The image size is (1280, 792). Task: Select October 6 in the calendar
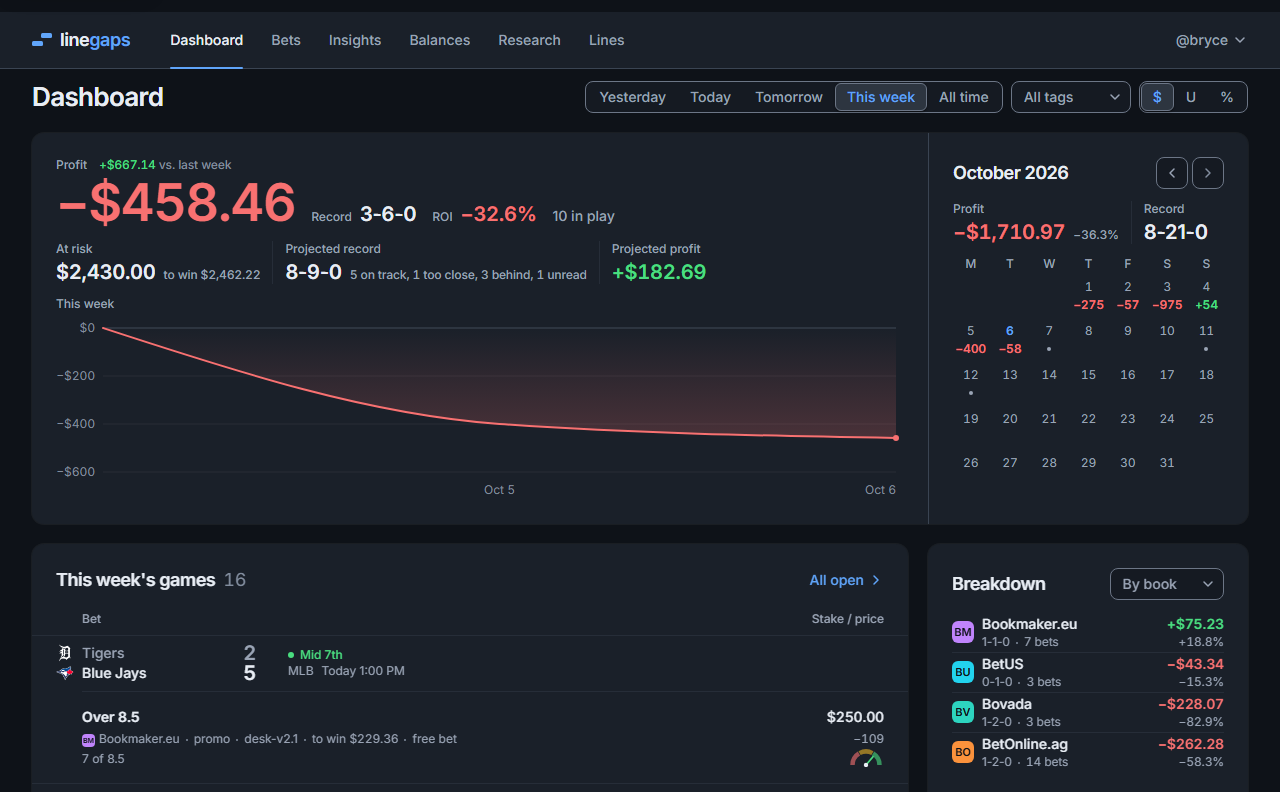point(1010,339)
